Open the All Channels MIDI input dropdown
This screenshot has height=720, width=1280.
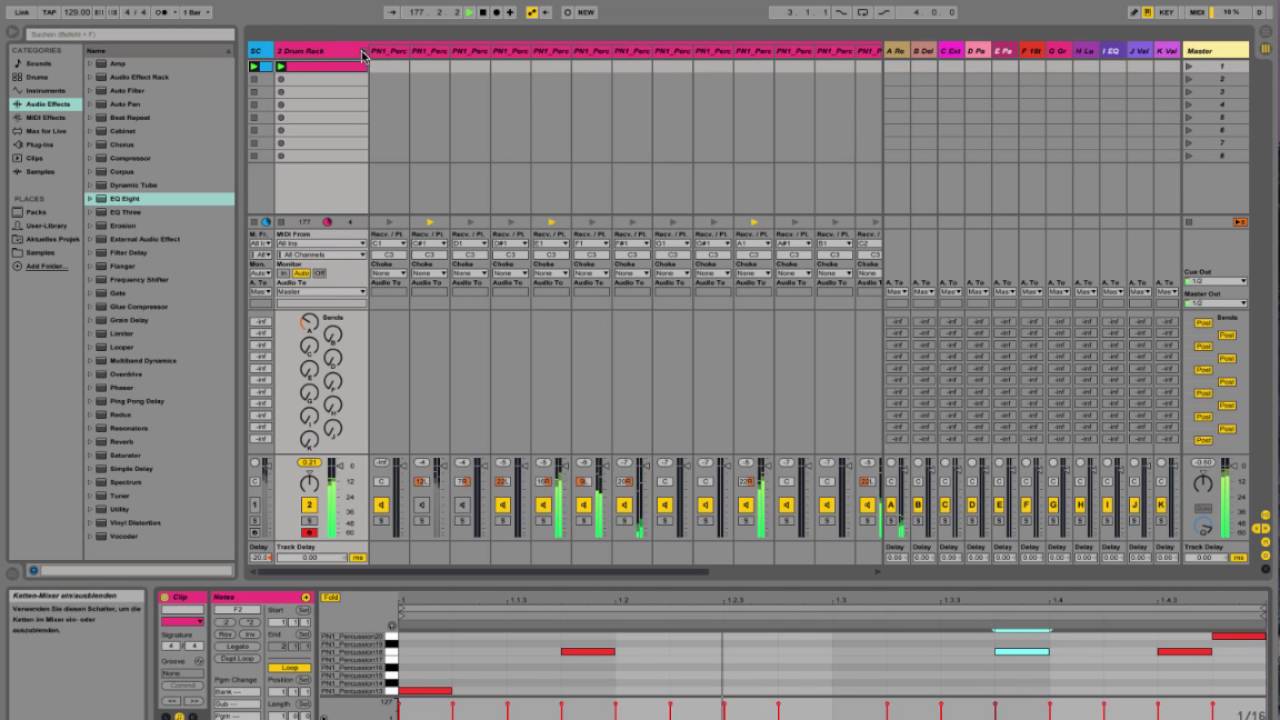tap(321, 254)
